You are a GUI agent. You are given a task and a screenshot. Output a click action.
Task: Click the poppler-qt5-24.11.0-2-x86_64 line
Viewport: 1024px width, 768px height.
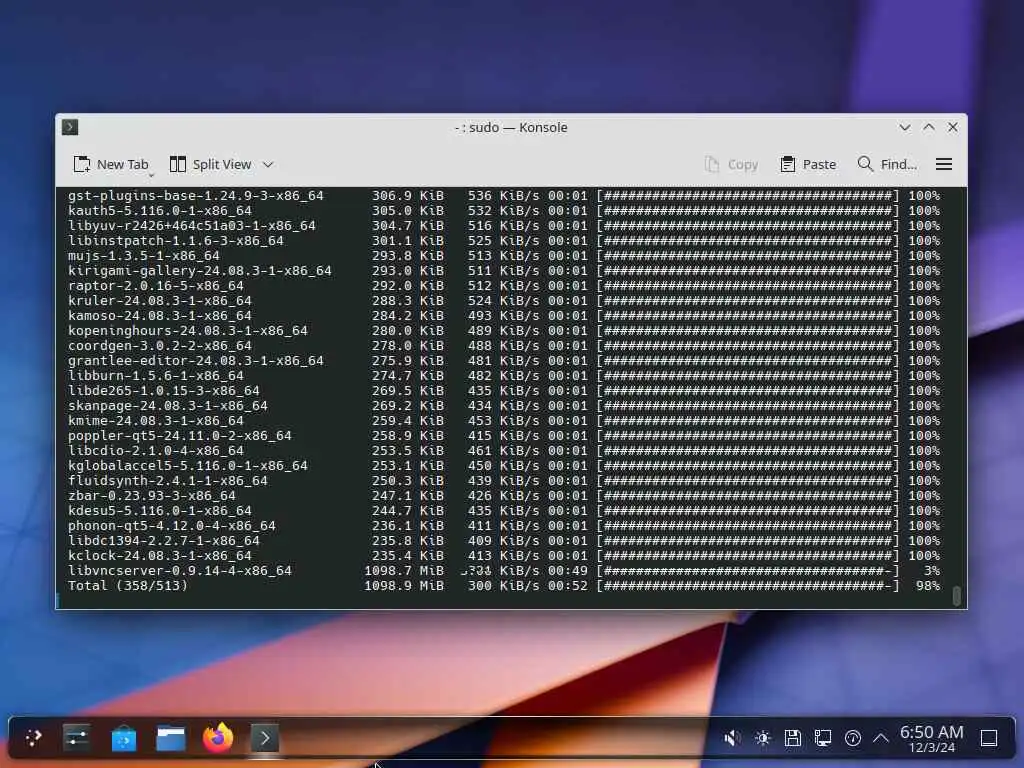504,436
